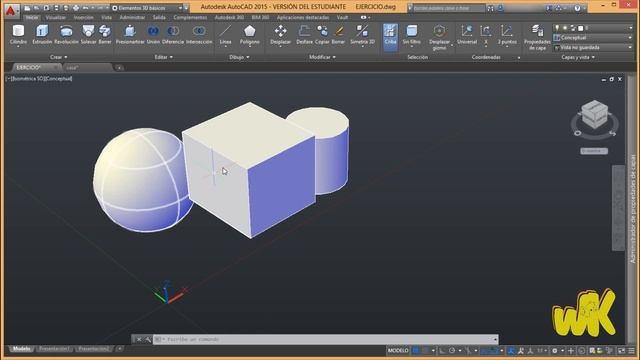Toggle clean screen in the status bar
Screen dimensions: 640x360
click(621, 351)
